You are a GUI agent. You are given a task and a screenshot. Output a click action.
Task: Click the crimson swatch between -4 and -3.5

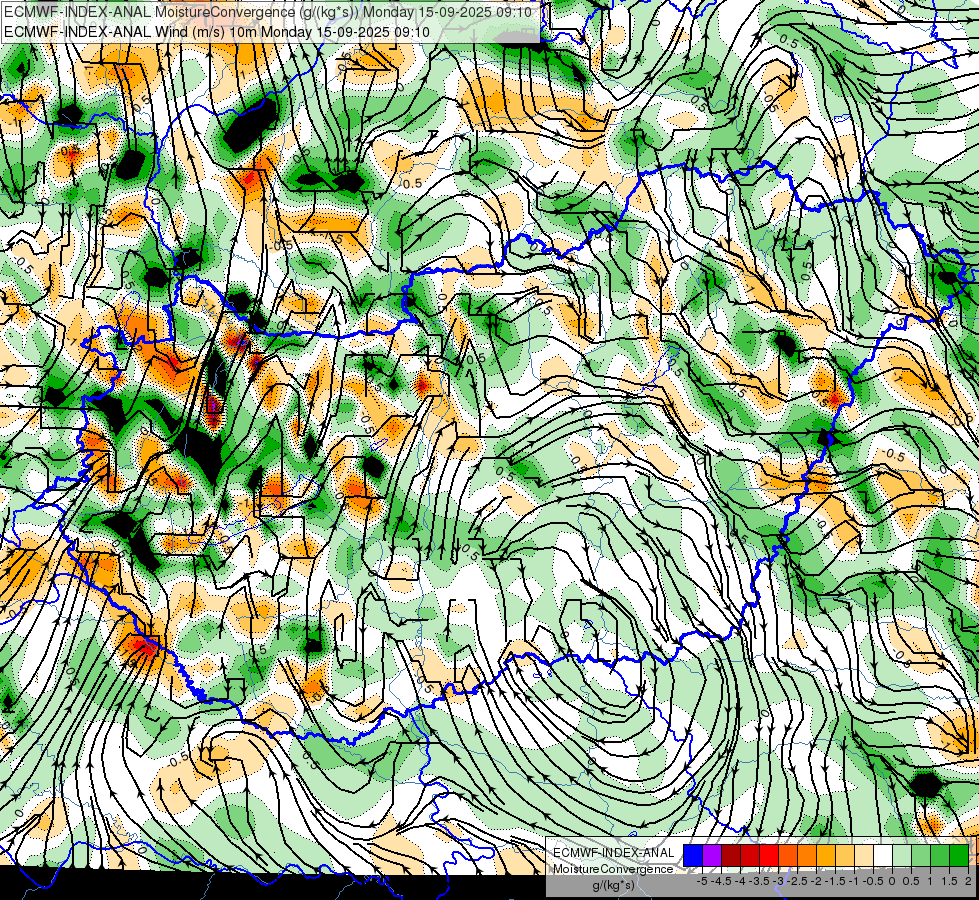750,856
